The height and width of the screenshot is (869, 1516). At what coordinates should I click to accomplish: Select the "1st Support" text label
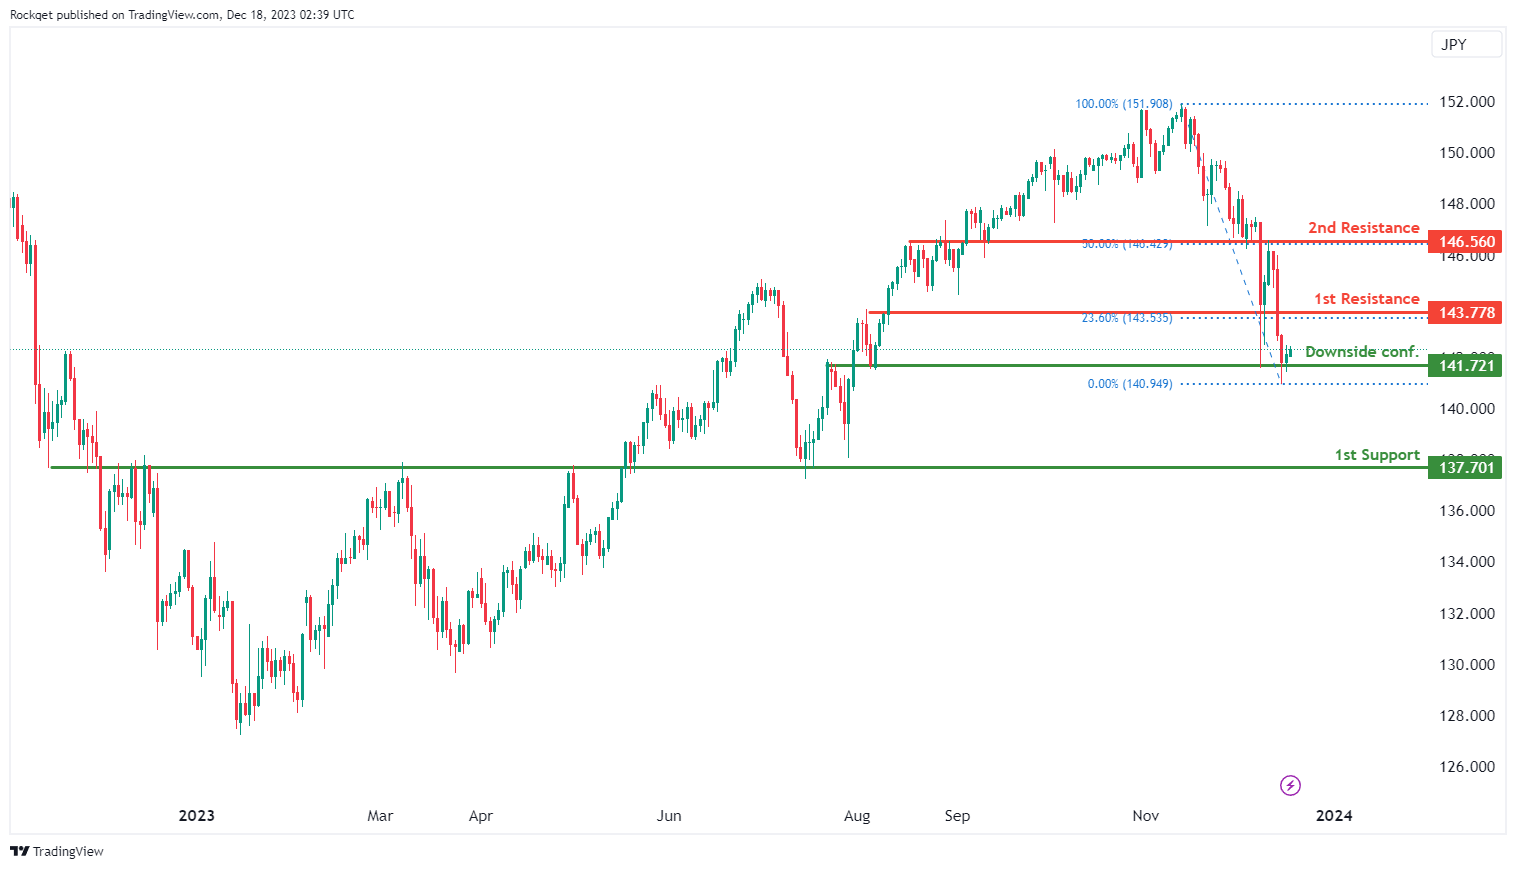pos(1377,455)
